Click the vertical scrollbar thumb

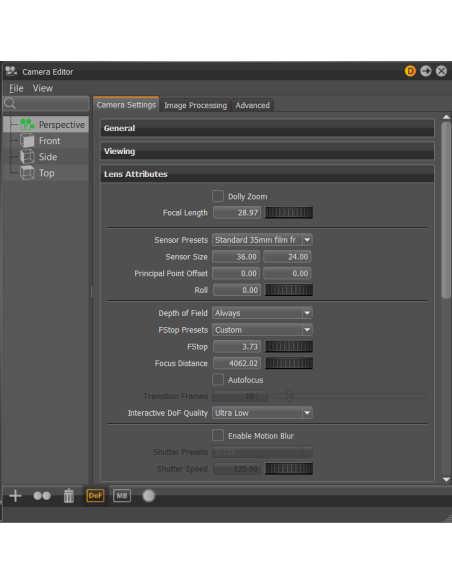[446, 210]
